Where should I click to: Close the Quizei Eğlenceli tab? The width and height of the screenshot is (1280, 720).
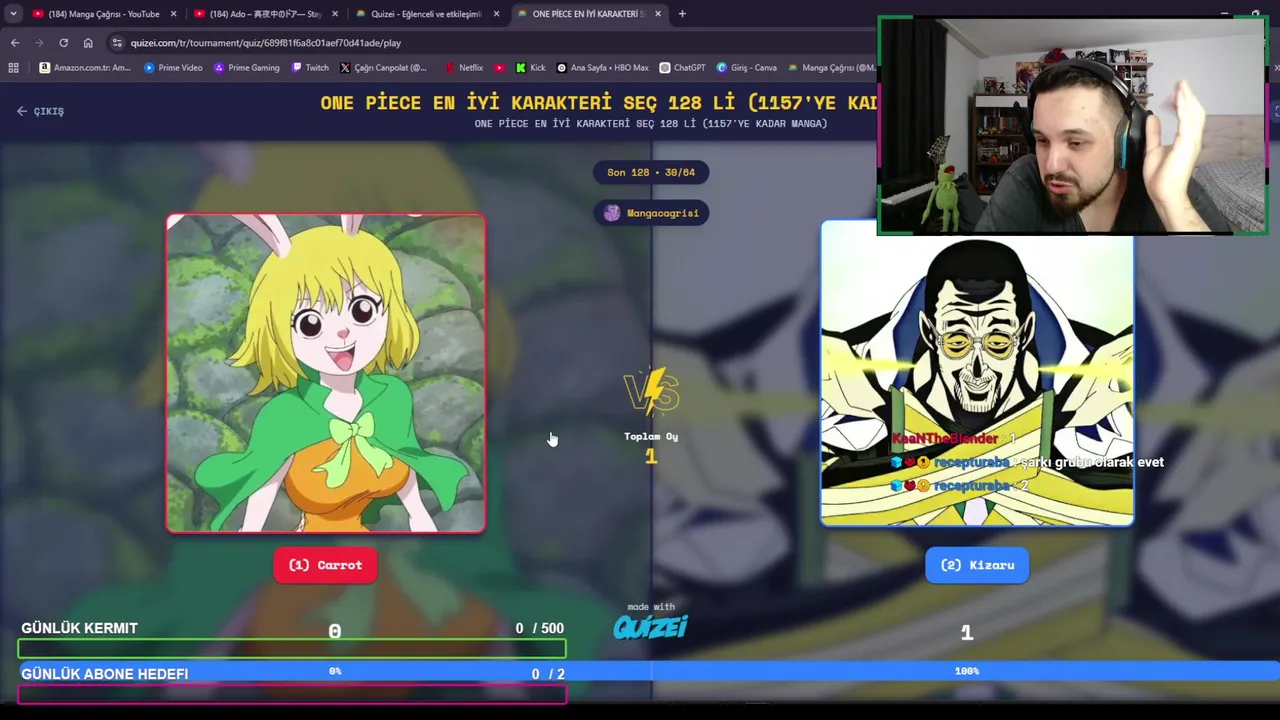click(x=497, y=14)
